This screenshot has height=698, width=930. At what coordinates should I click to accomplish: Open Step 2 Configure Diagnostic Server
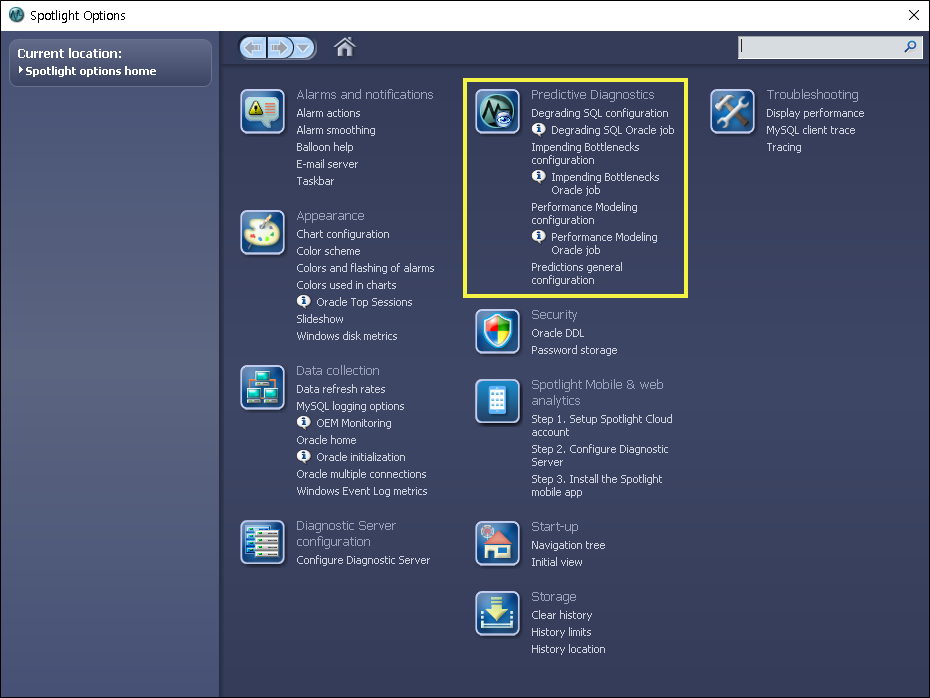click(600, 455)
